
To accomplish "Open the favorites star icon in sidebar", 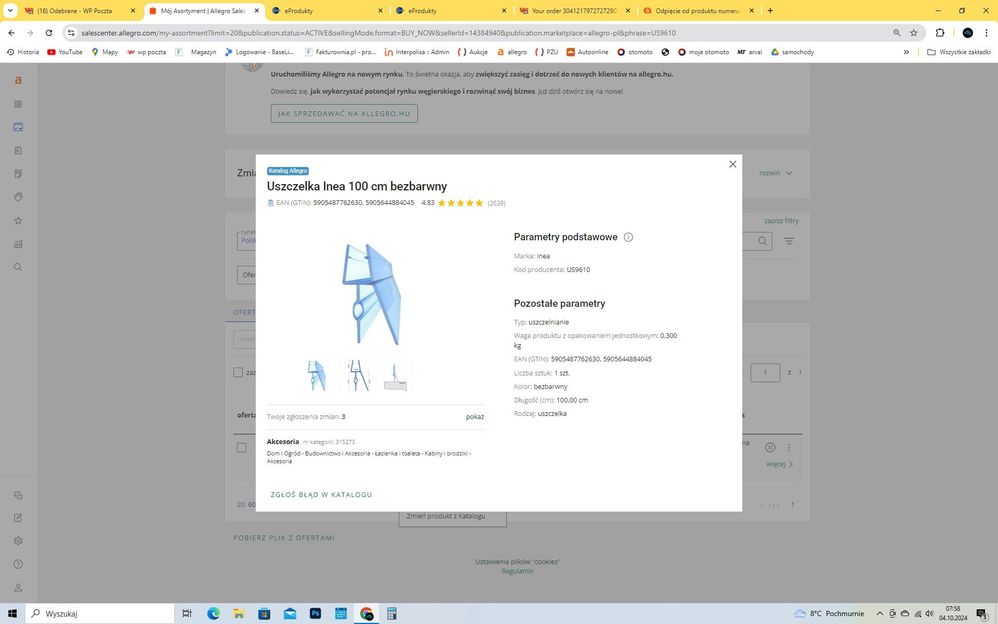I will point(18,220).
